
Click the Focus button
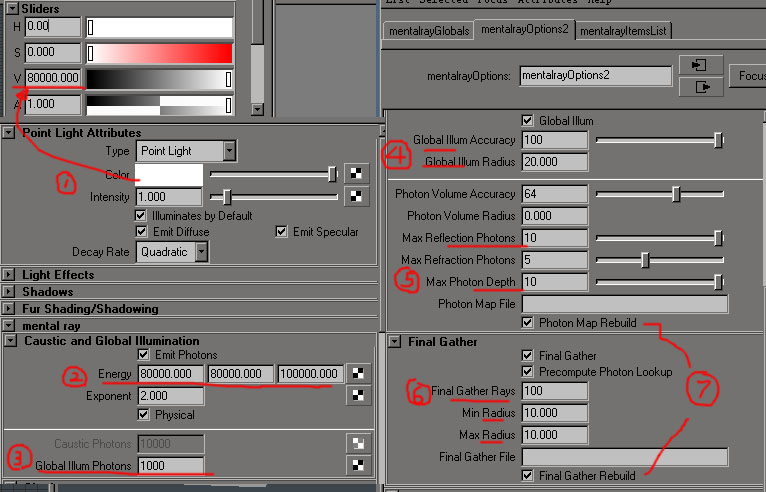(747, 76)
